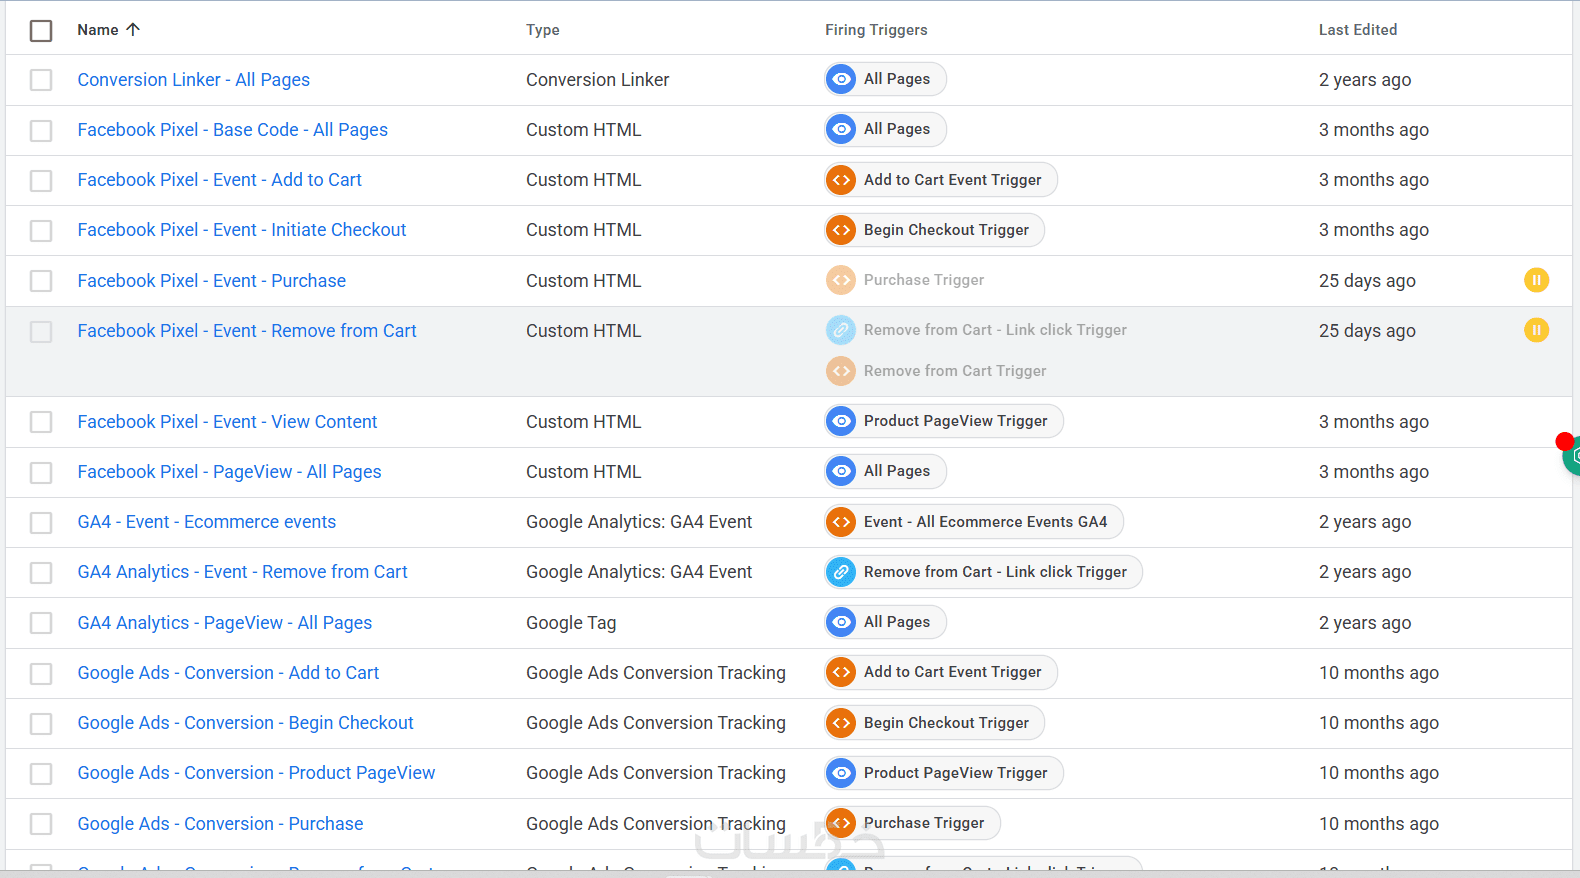Tick checkbox for Facebook Pixel Add to Cart
This screenshot has width=1580, height=878.
[x=41, y=181]
